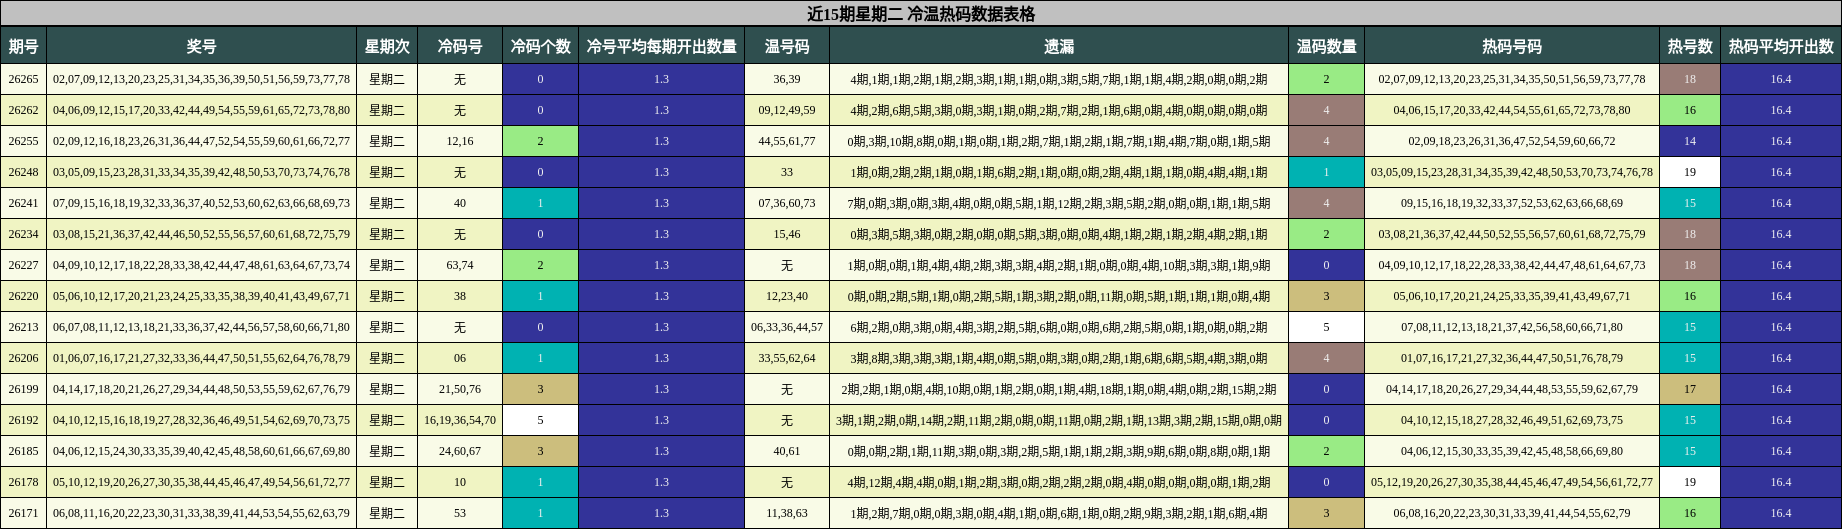1842x529 pixels.
Task: Click the hot numbers cell of row 26178
Action: point(1512,482)
